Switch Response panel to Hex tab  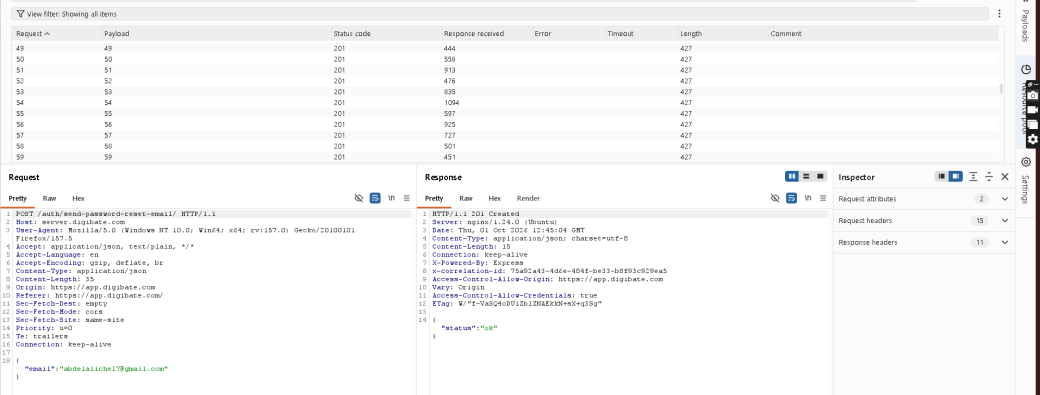(x=495, y=198)
